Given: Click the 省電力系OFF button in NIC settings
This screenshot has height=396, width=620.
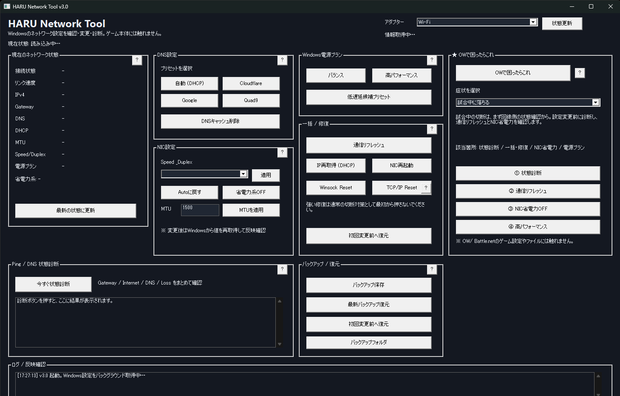Looking at the screenshot, I should pyautogui.click(x=251, y=192).
